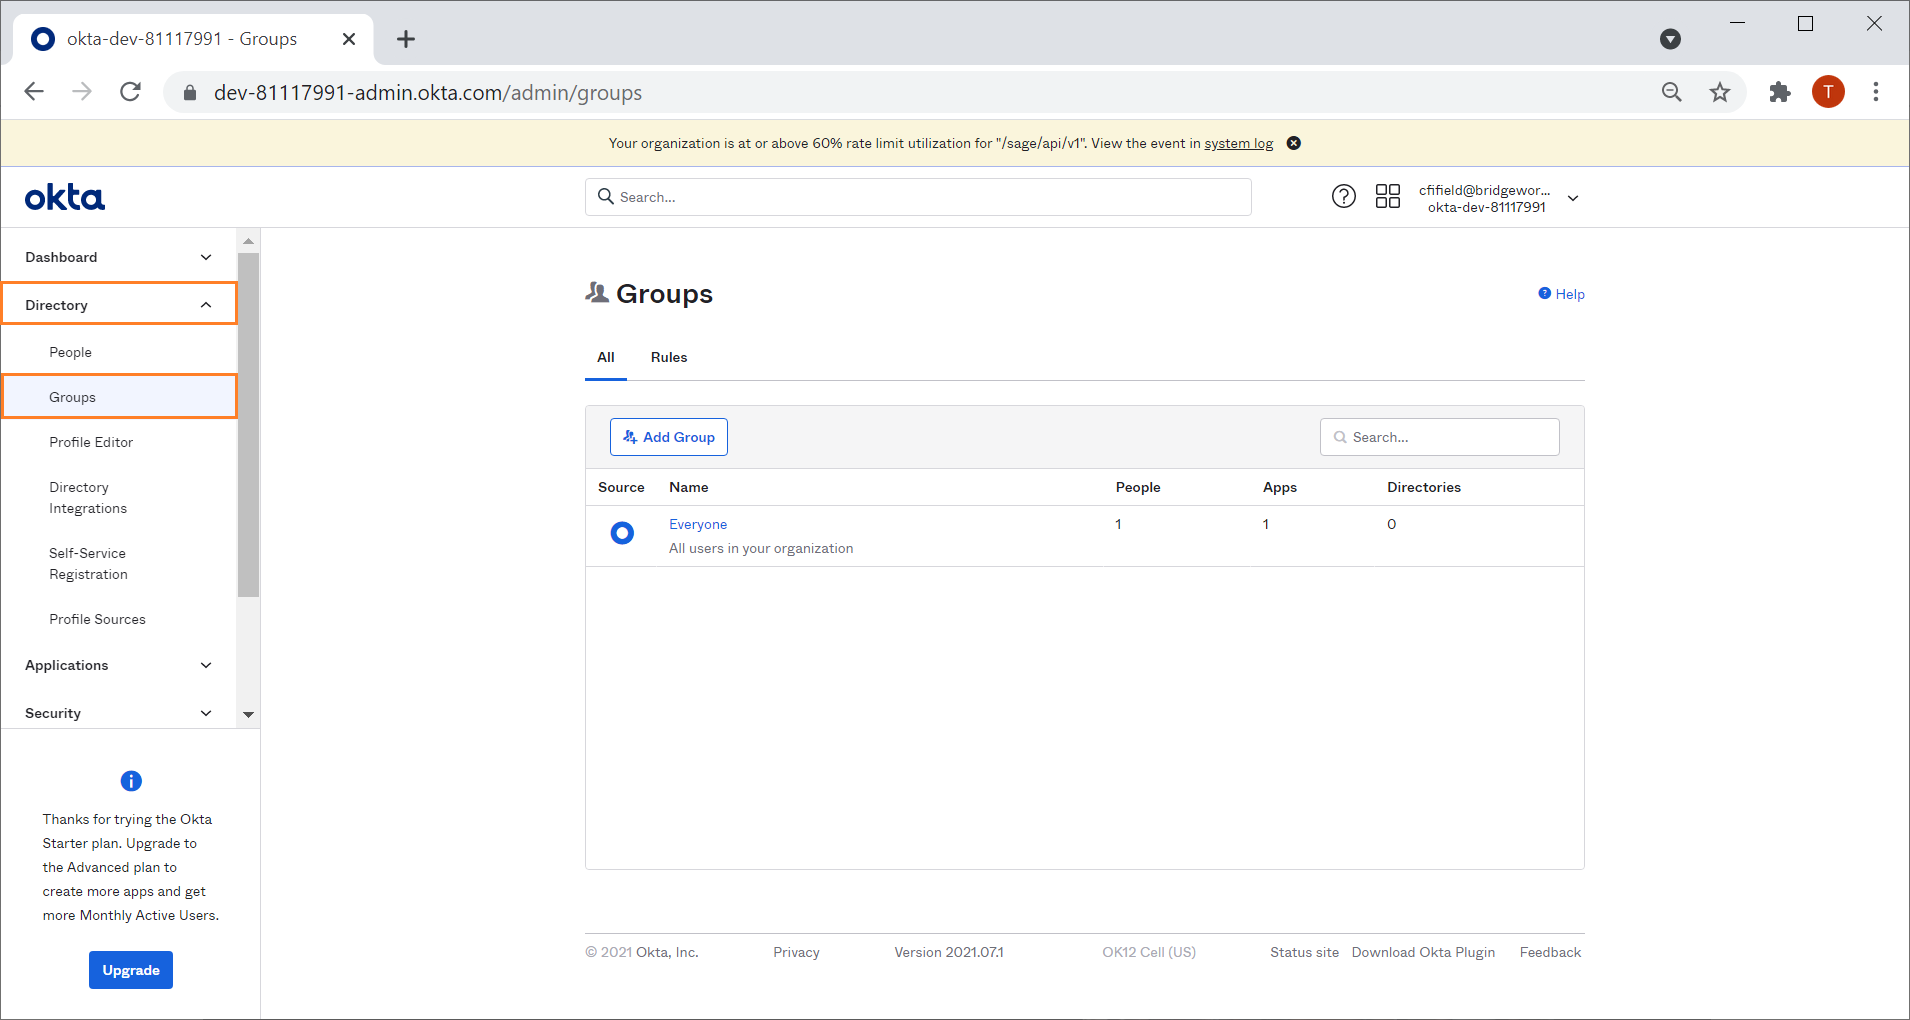Switch to the Rules tab
Viewport: 1910px width, 1020px height.
669,357
